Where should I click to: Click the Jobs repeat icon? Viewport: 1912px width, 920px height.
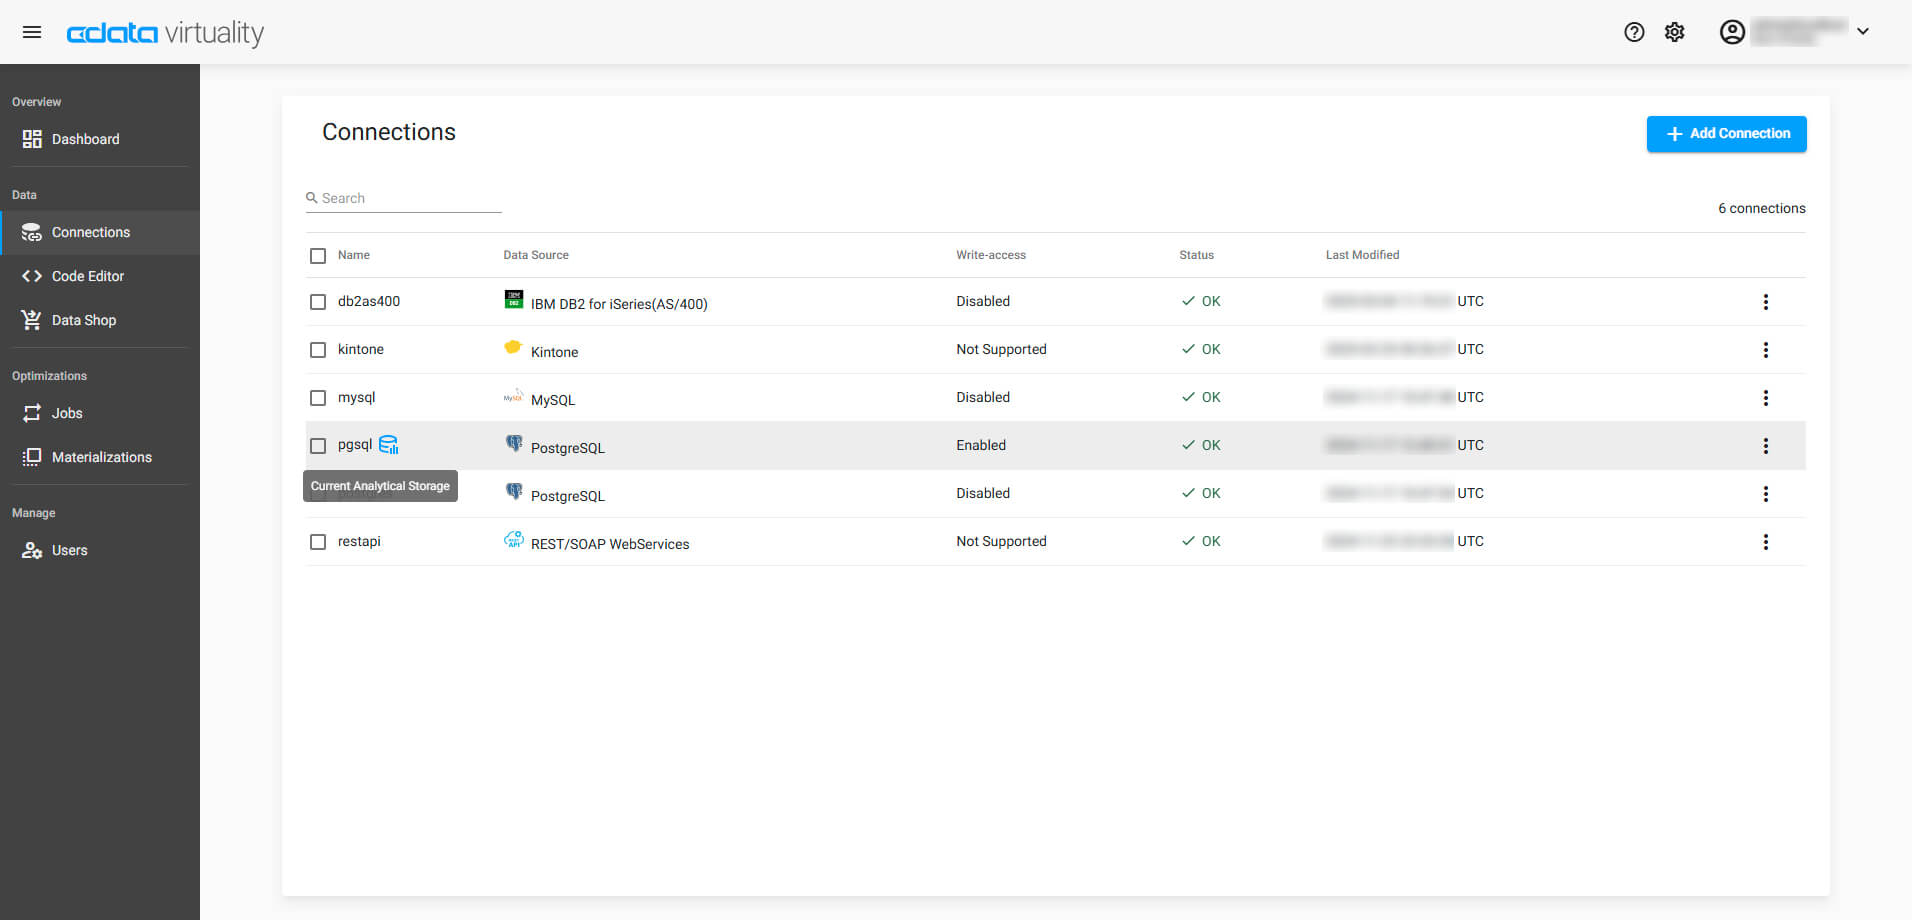click(32, 413)
